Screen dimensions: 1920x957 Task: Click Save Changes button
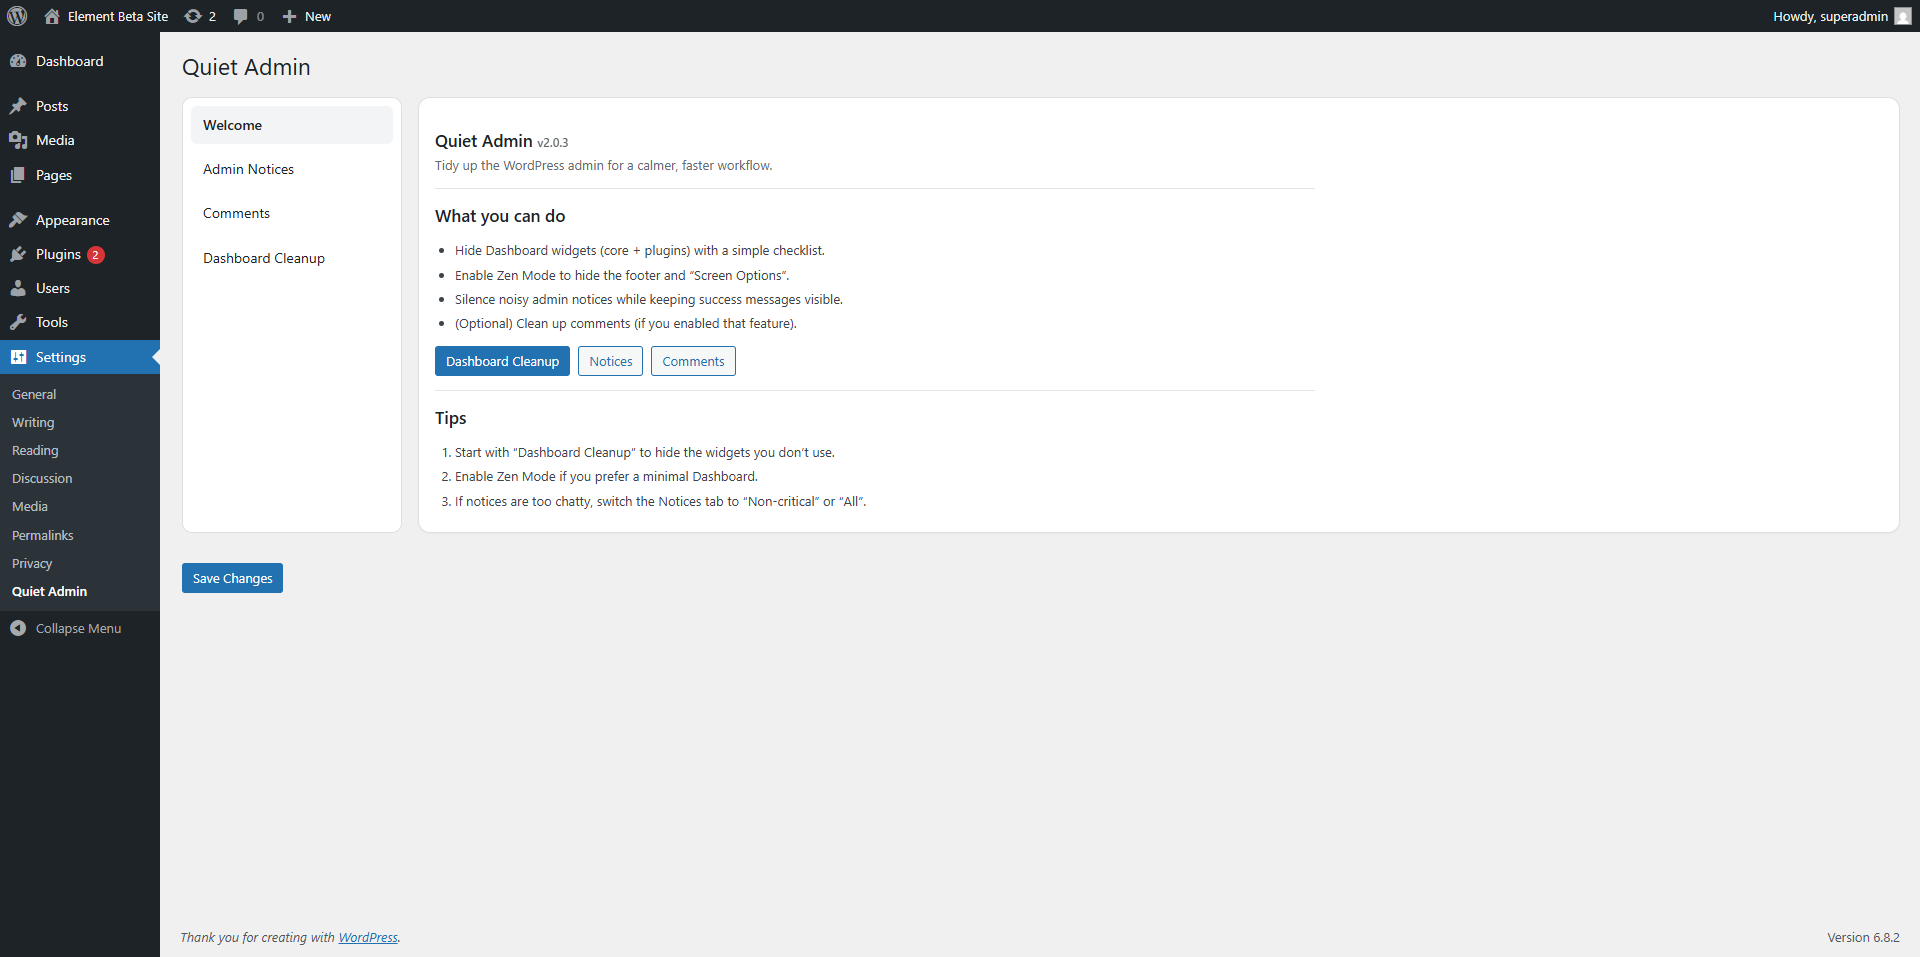click(x=232, y=578)
